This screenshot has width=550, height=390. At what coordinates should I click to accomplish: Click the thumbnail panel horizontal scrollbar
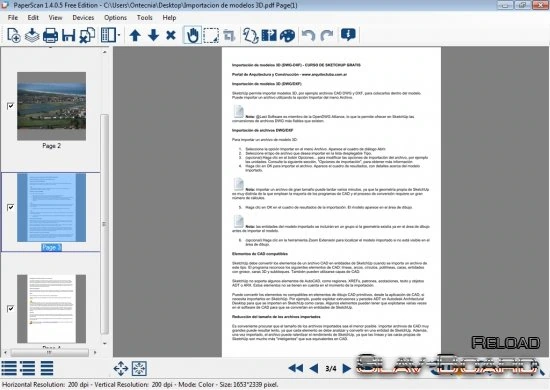coord(49,352)
